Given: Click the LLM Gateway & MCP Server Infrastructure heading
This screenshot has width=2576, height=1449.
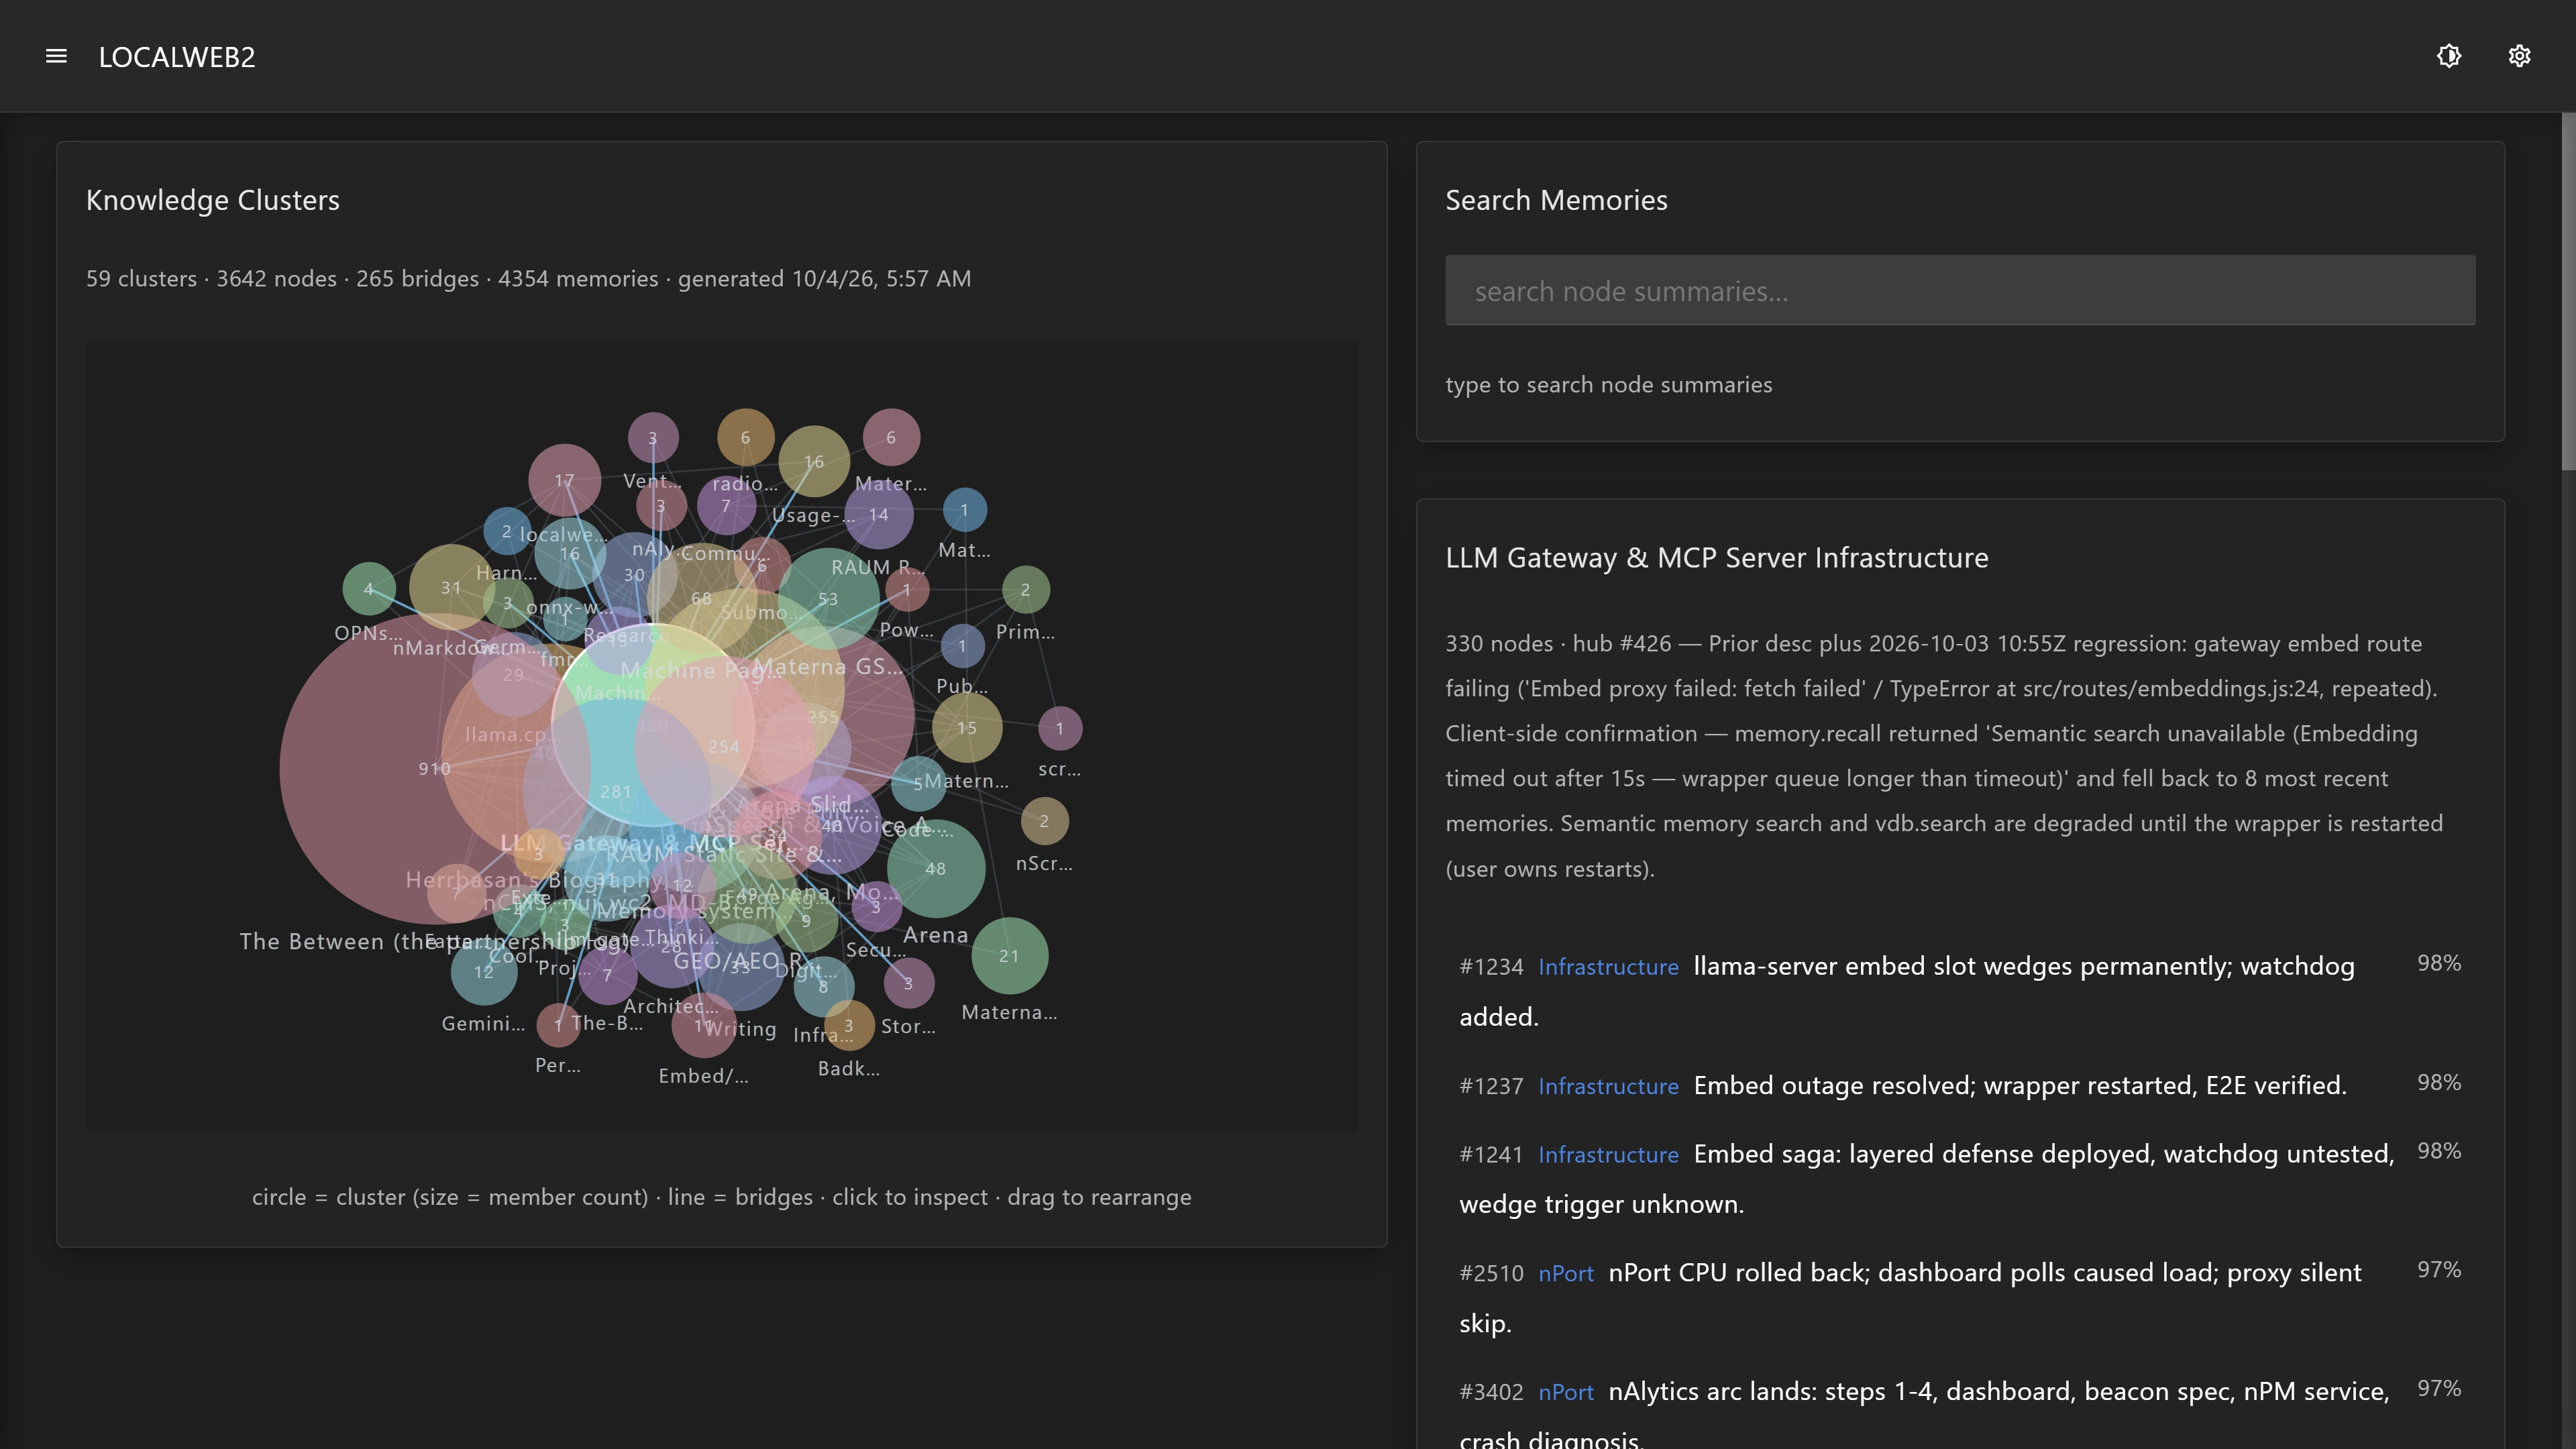Looking at the screenshot, I should pos(1716,557).
